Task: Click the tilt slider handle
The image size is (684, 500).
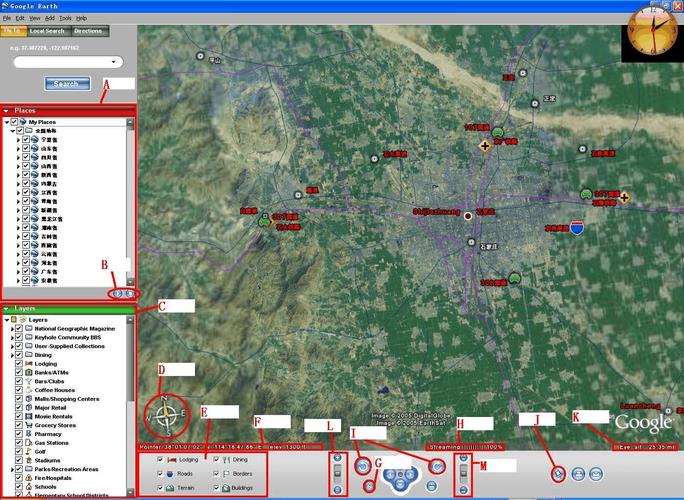Action: point(463,474)
